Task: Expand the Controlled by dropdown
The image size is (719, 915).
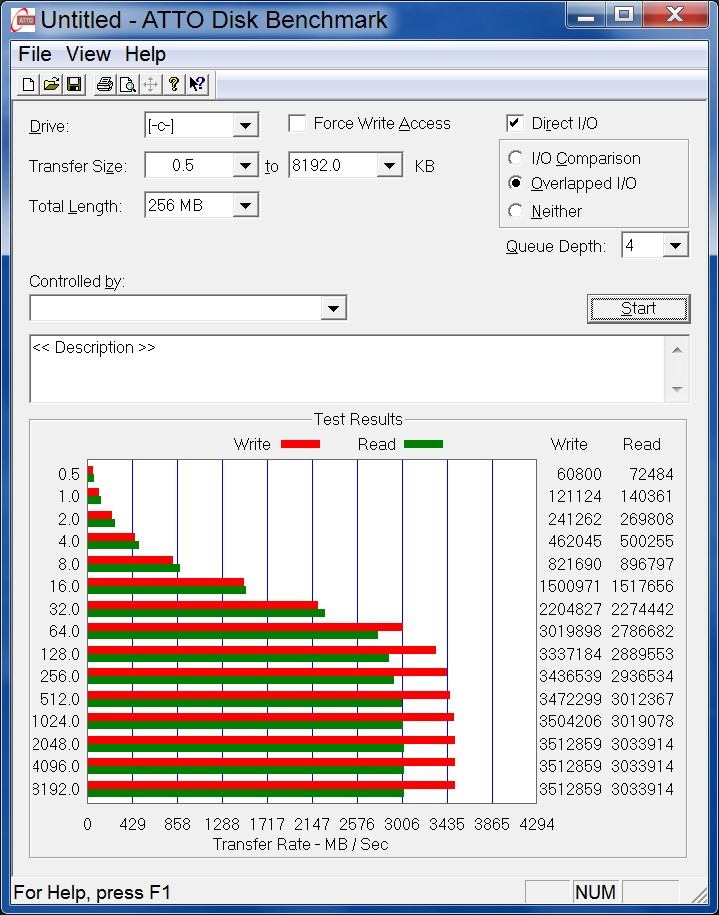Action: pos(333,308)
